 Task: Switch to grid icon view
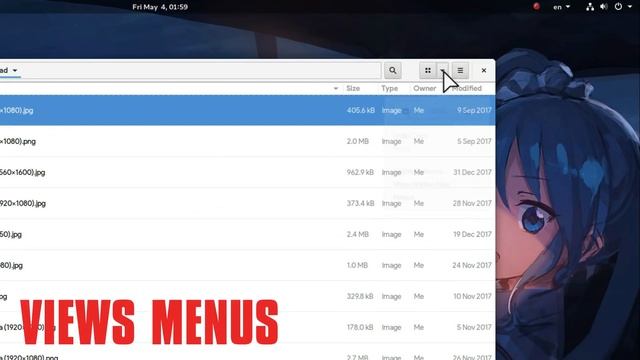pos(428,71)
